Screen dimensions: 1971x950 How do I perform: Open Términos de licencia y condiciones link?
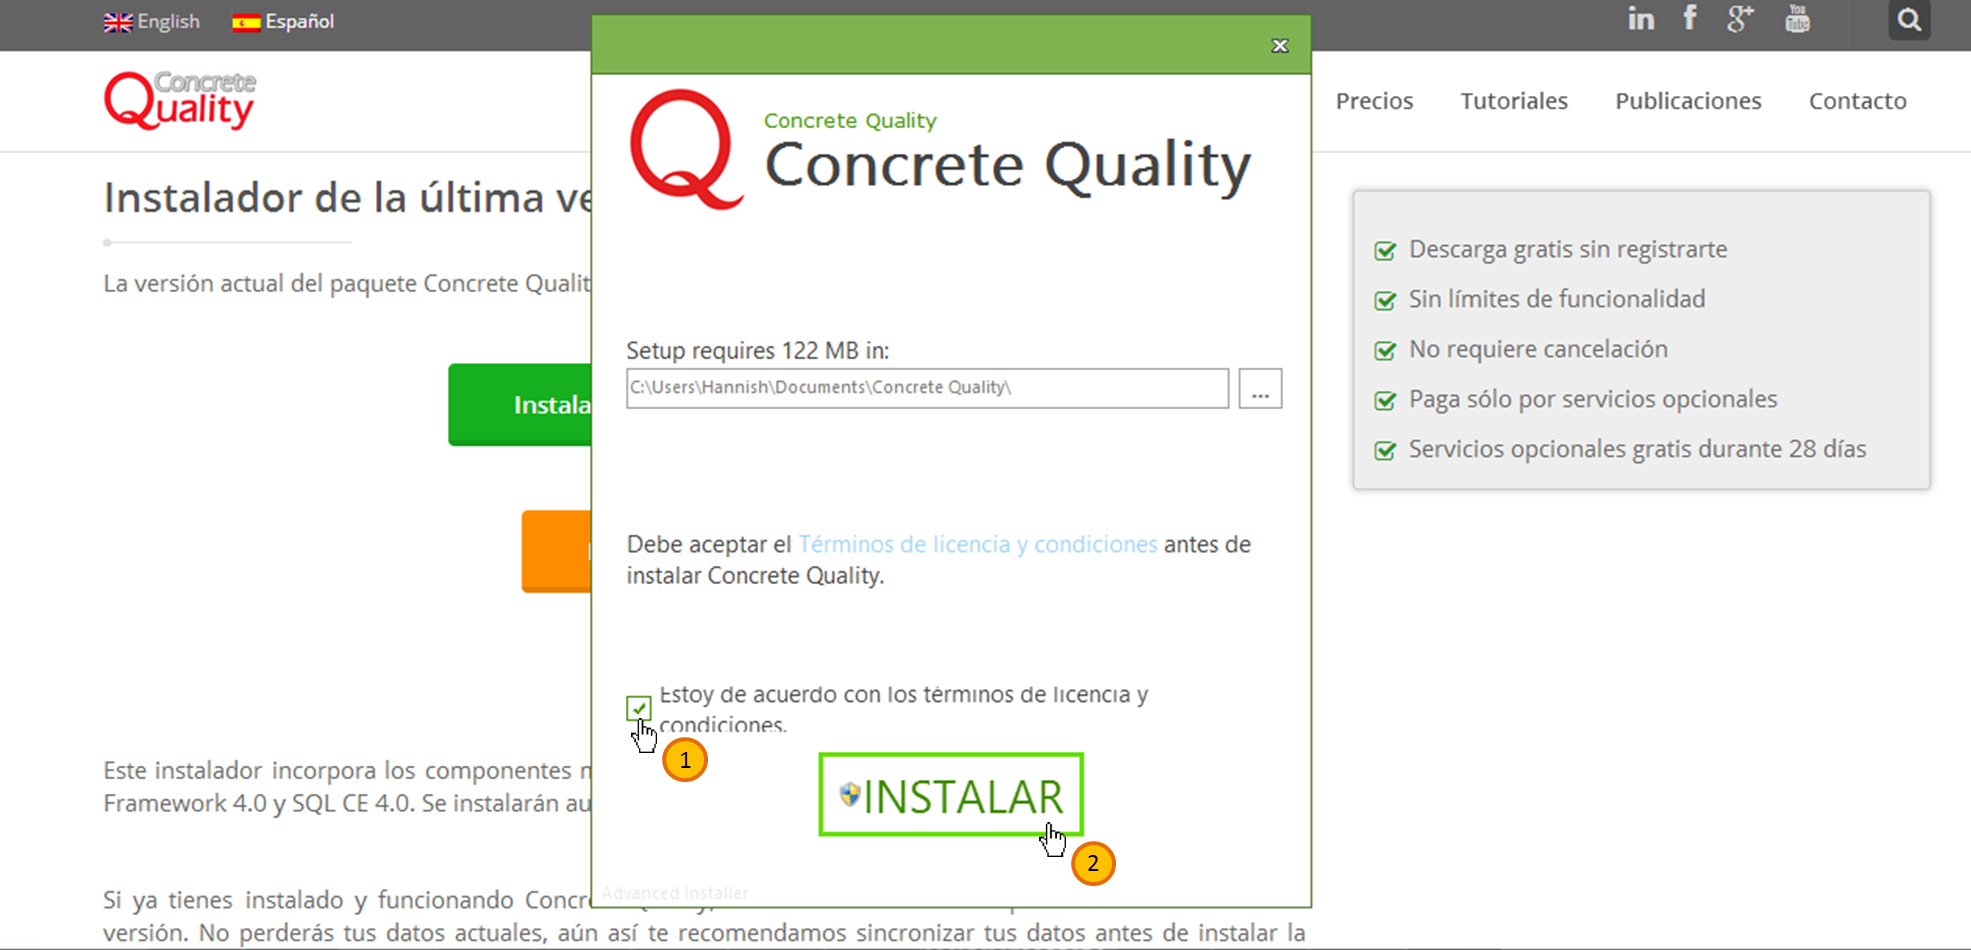point(977,544)
